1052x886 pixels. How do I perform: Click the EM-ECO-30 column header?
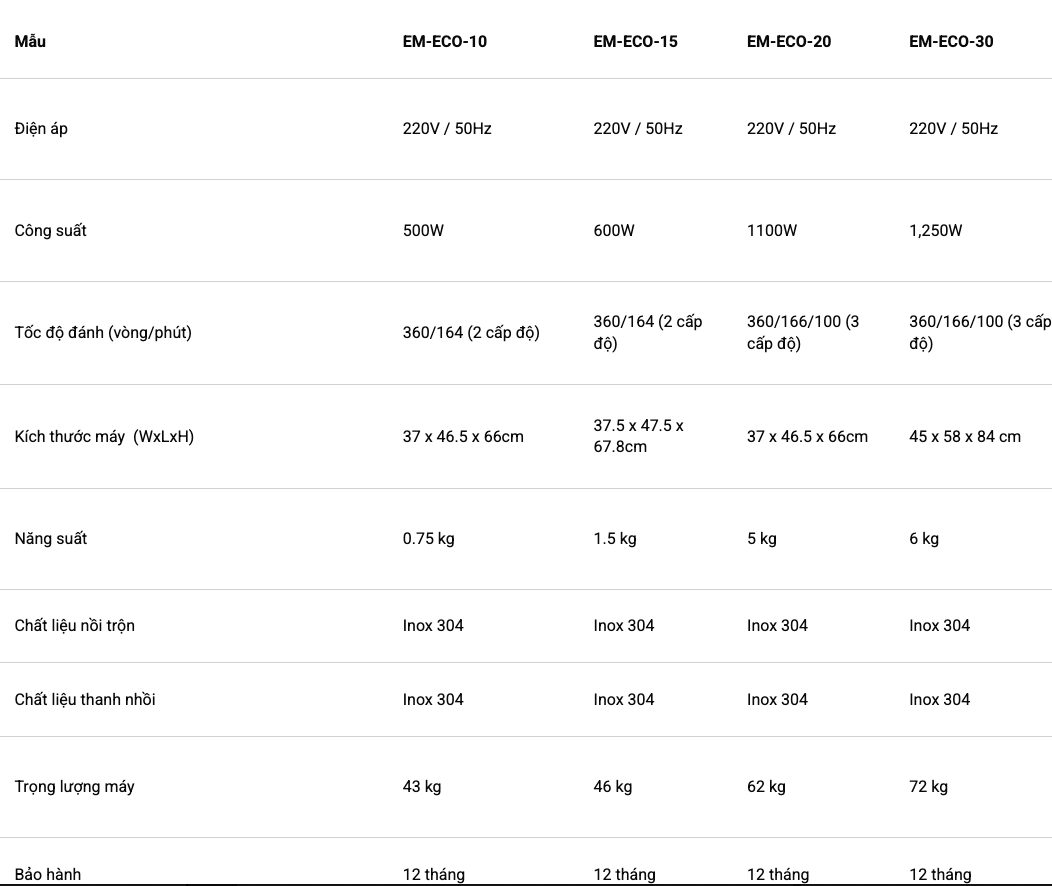[x=951, y=42]
